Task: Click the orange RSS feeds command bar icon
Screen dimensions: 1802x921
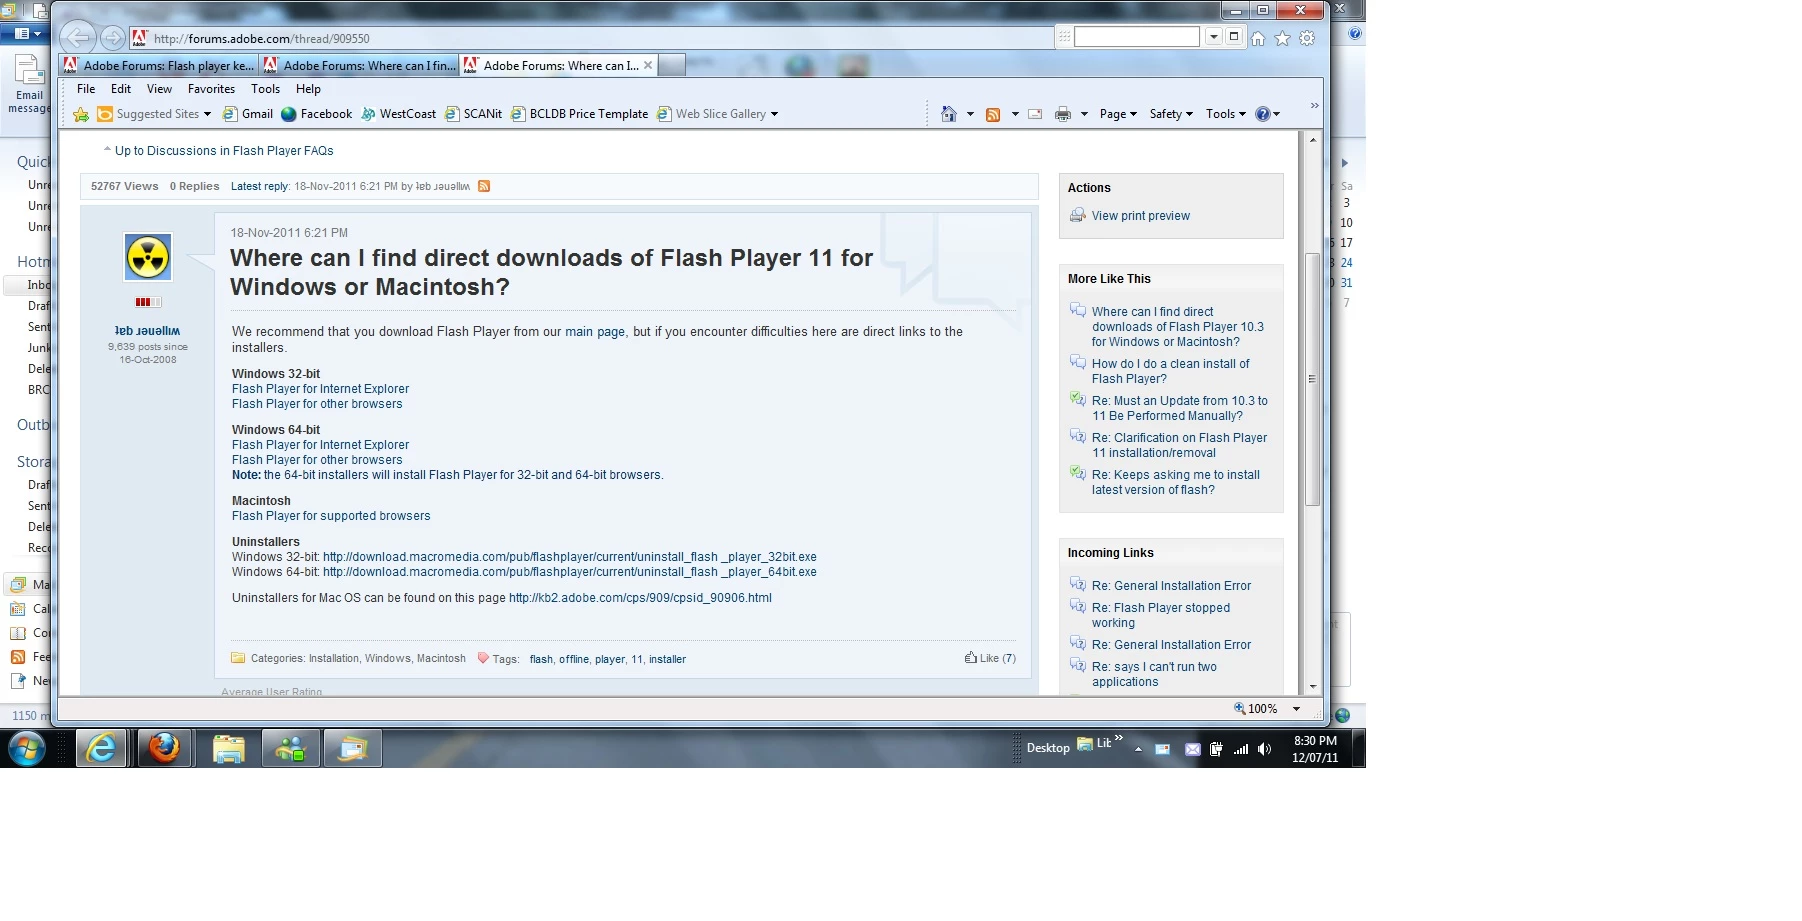Action: pos(993,114)
